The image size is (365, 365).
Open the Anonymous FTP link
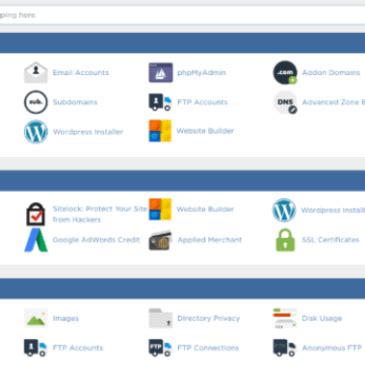[x=332, y=348]
